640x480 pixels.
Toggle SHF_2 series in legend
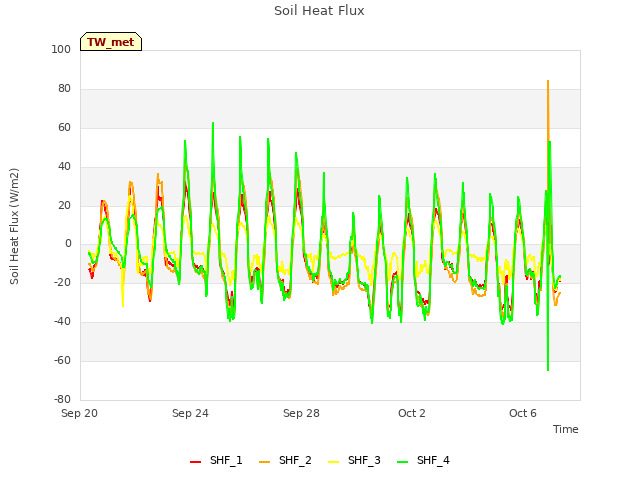[285, 460]
